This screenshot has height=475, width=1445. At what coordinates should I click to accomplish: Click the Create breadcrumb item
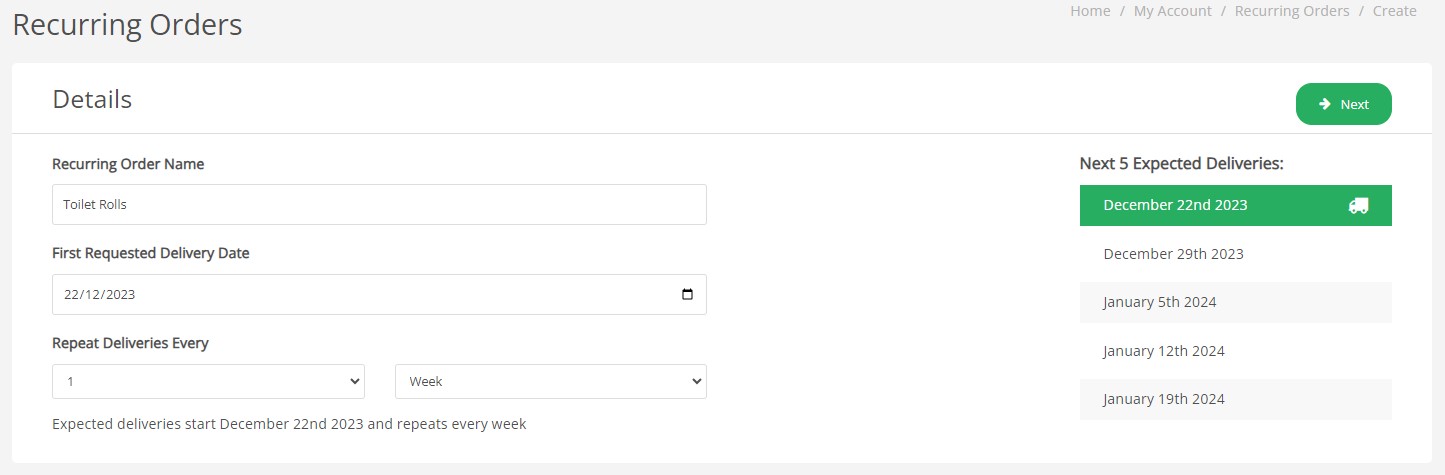click(1394, 11)
